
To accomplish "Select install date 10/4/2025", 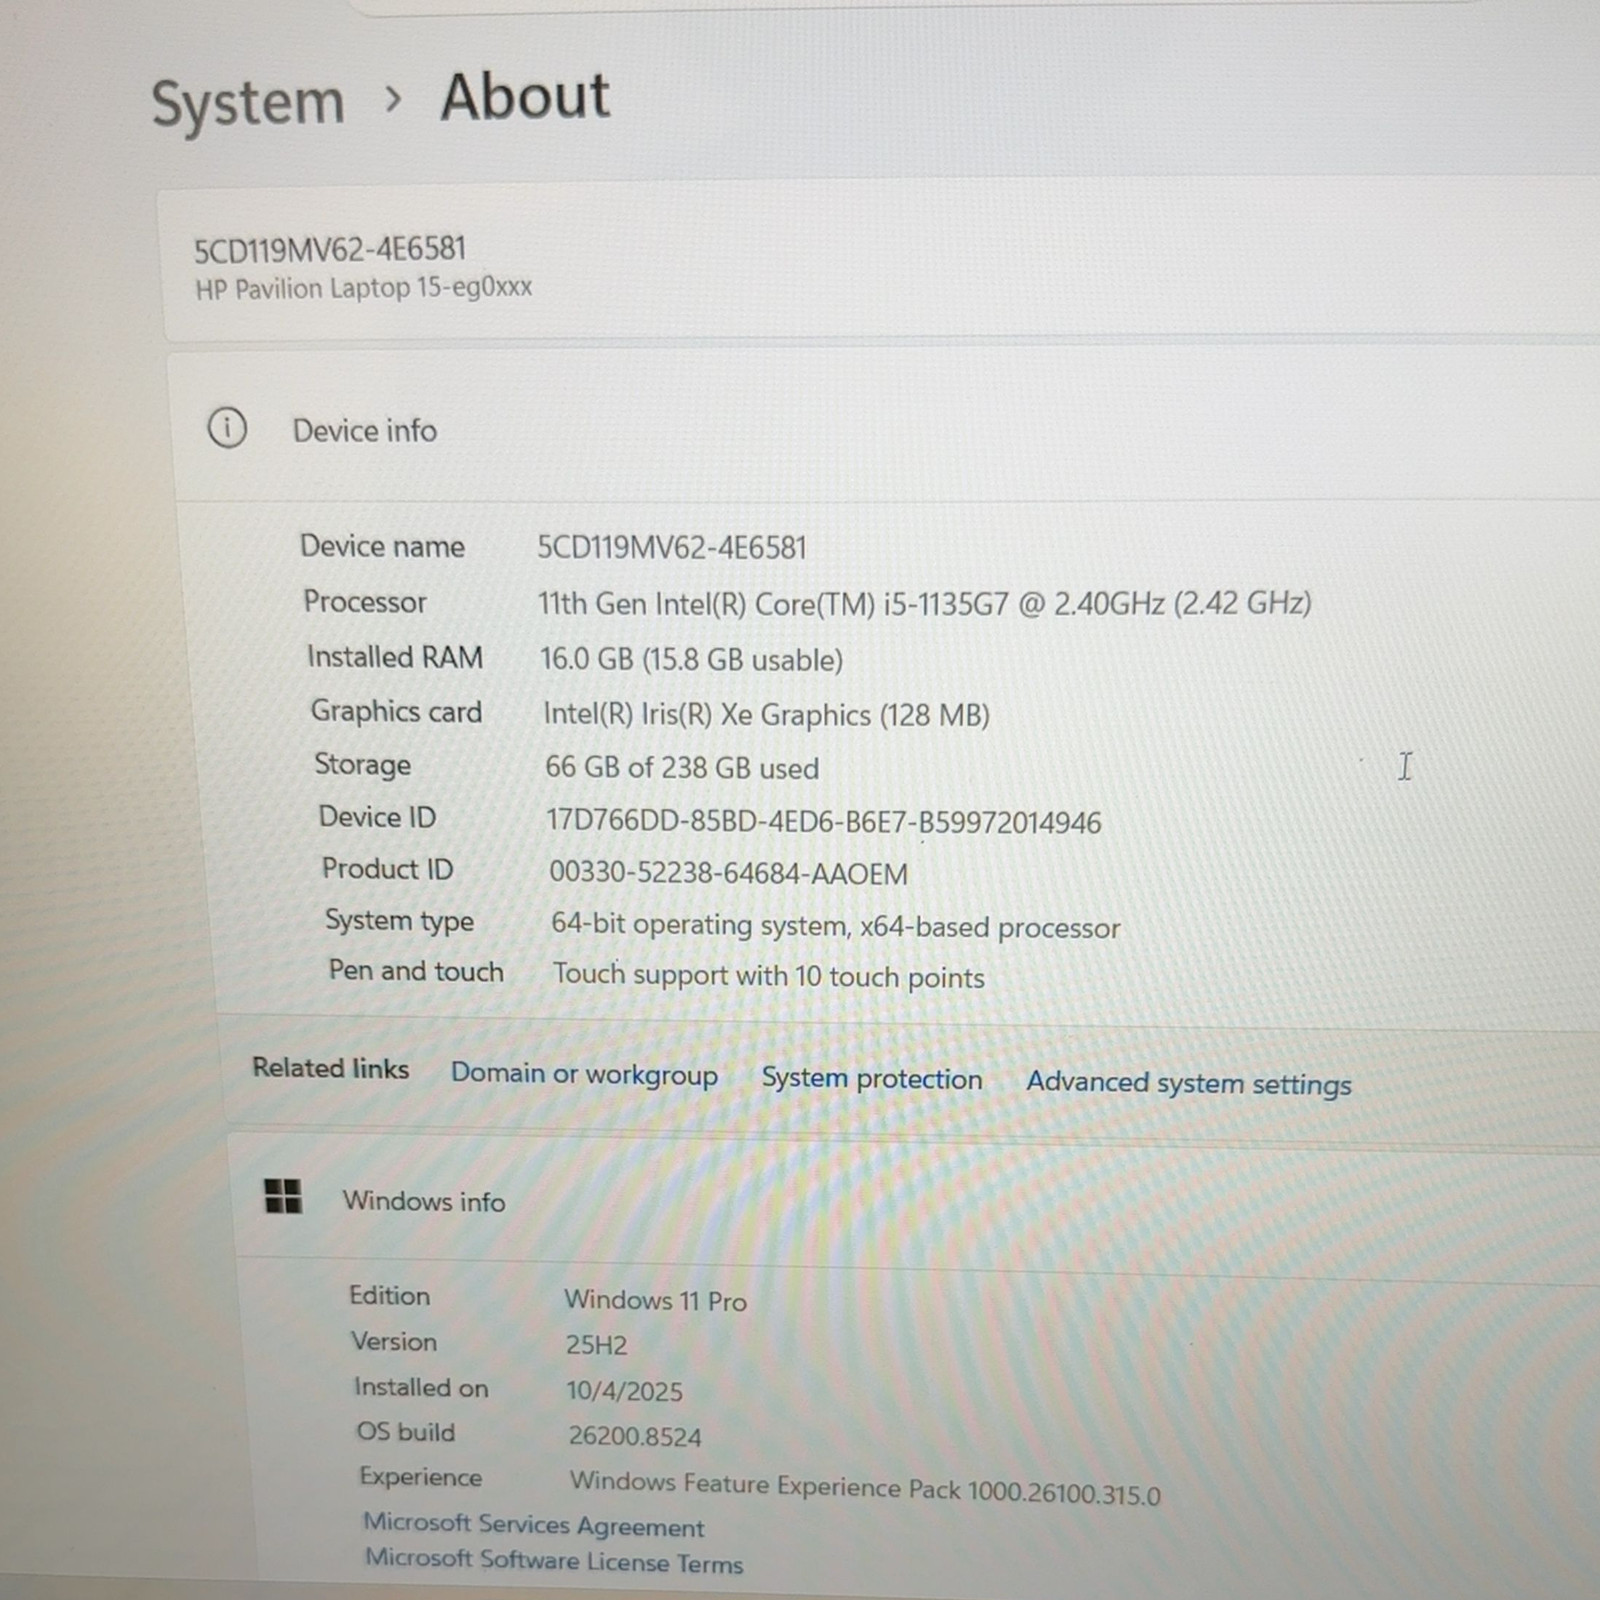I will tap(624, 1391).
